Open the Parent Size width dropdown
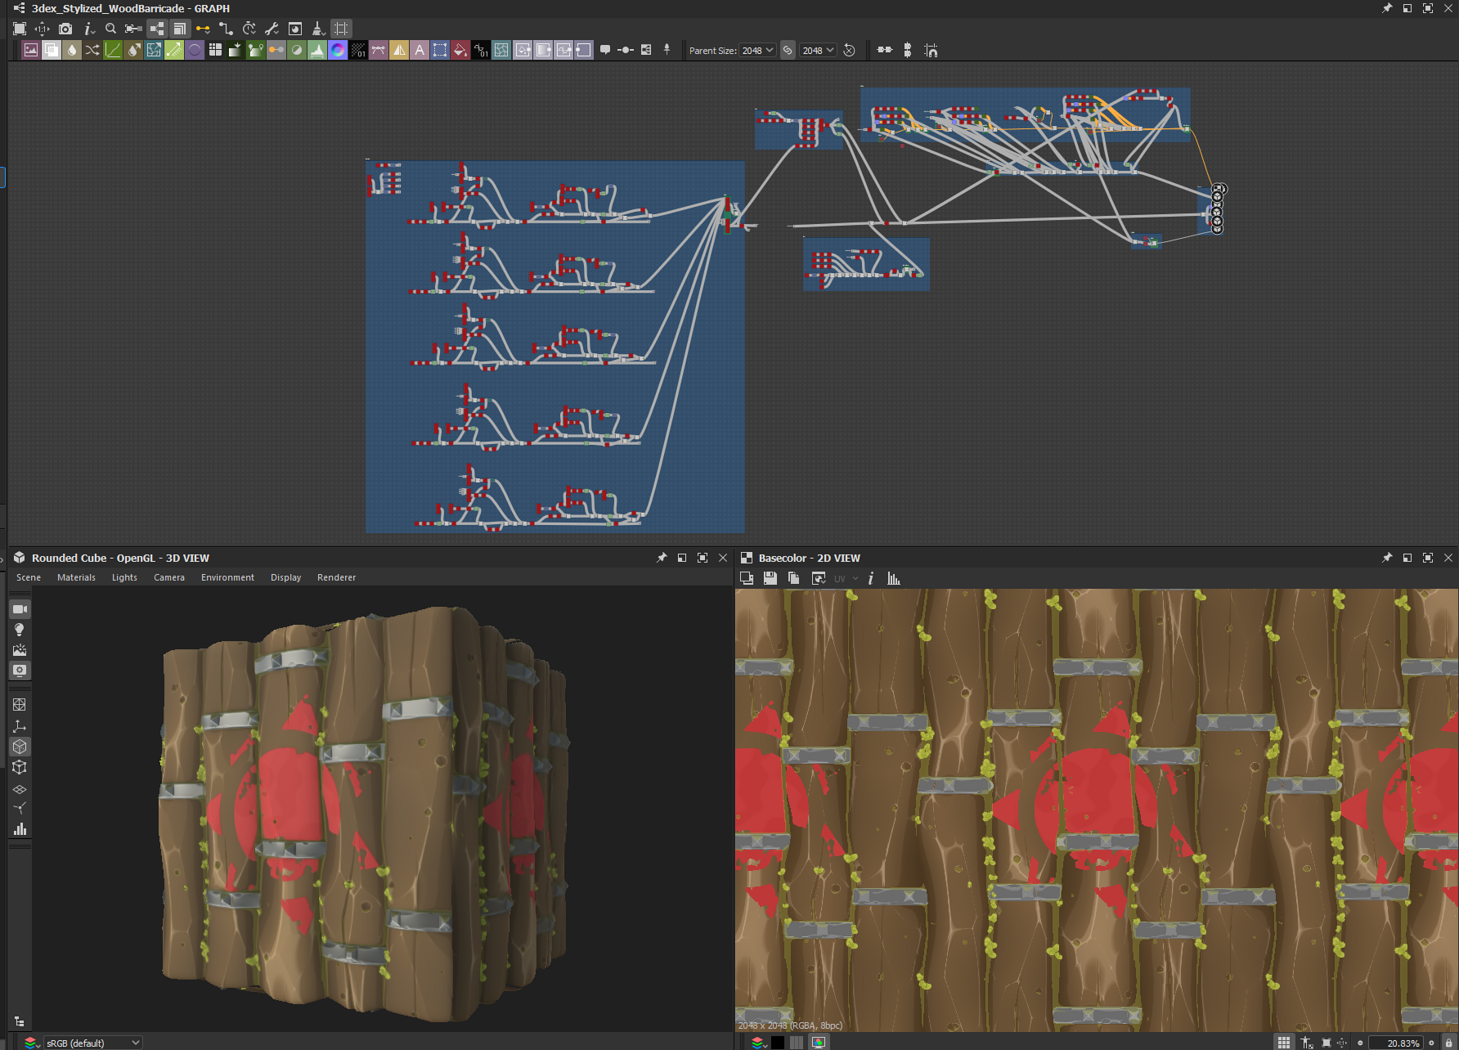 click(757, 50)
